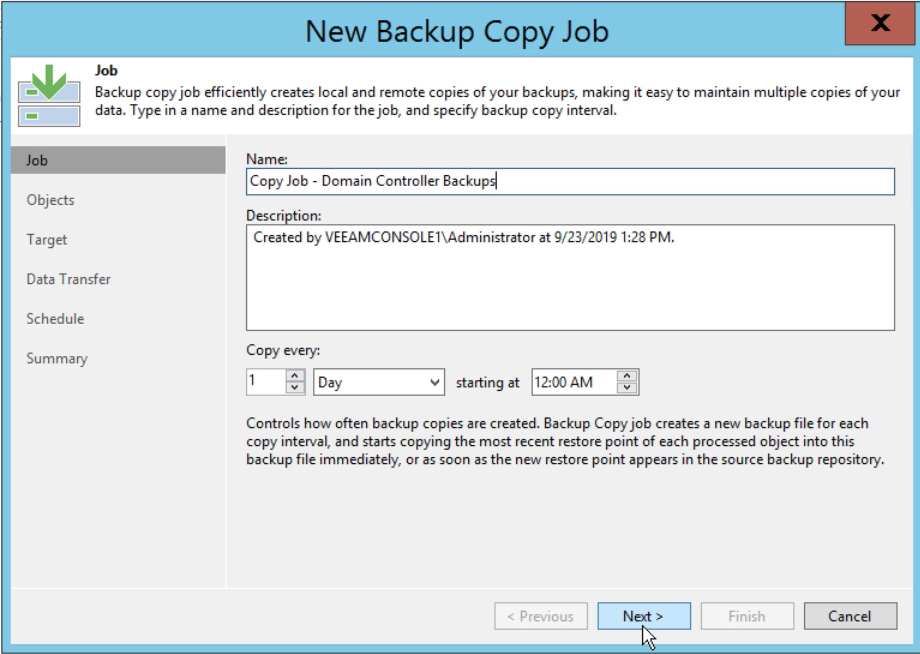Click the Next button

[x=644, y=616]
